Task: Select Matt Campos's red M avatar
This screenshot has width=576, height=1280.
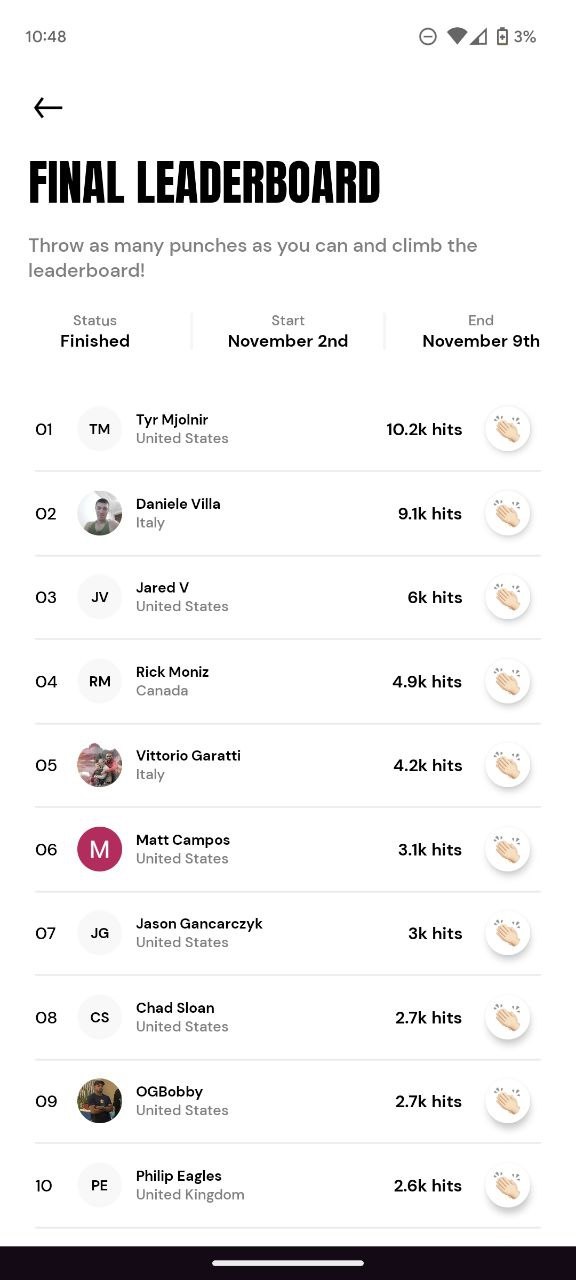Action: [x=100, y=849]
